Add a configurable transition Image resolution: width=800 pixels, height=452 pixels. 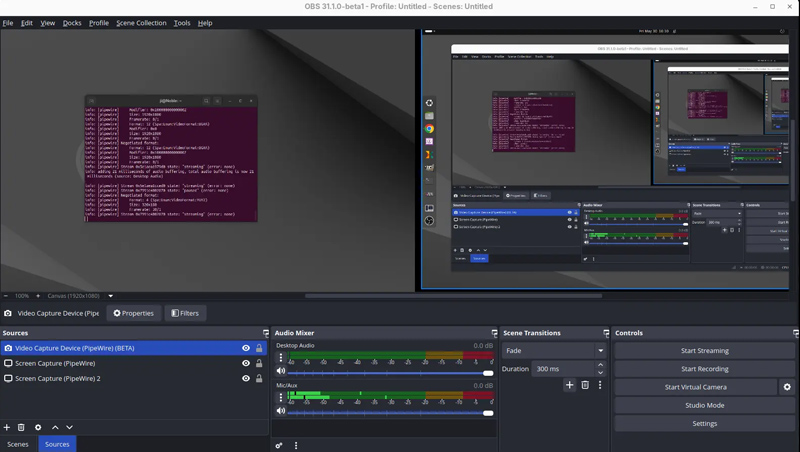click(x=570, y=385)
